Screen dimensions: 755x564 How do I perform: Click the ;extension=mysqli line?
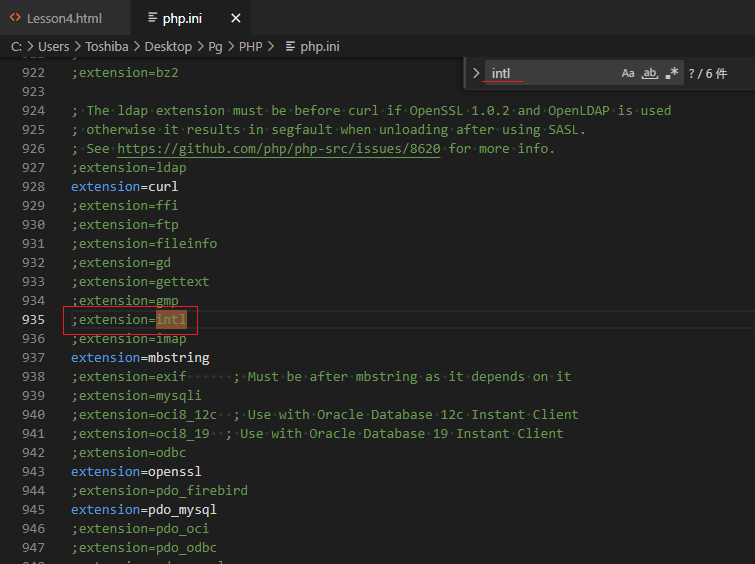pyautogui.click(x=136, y=396)
